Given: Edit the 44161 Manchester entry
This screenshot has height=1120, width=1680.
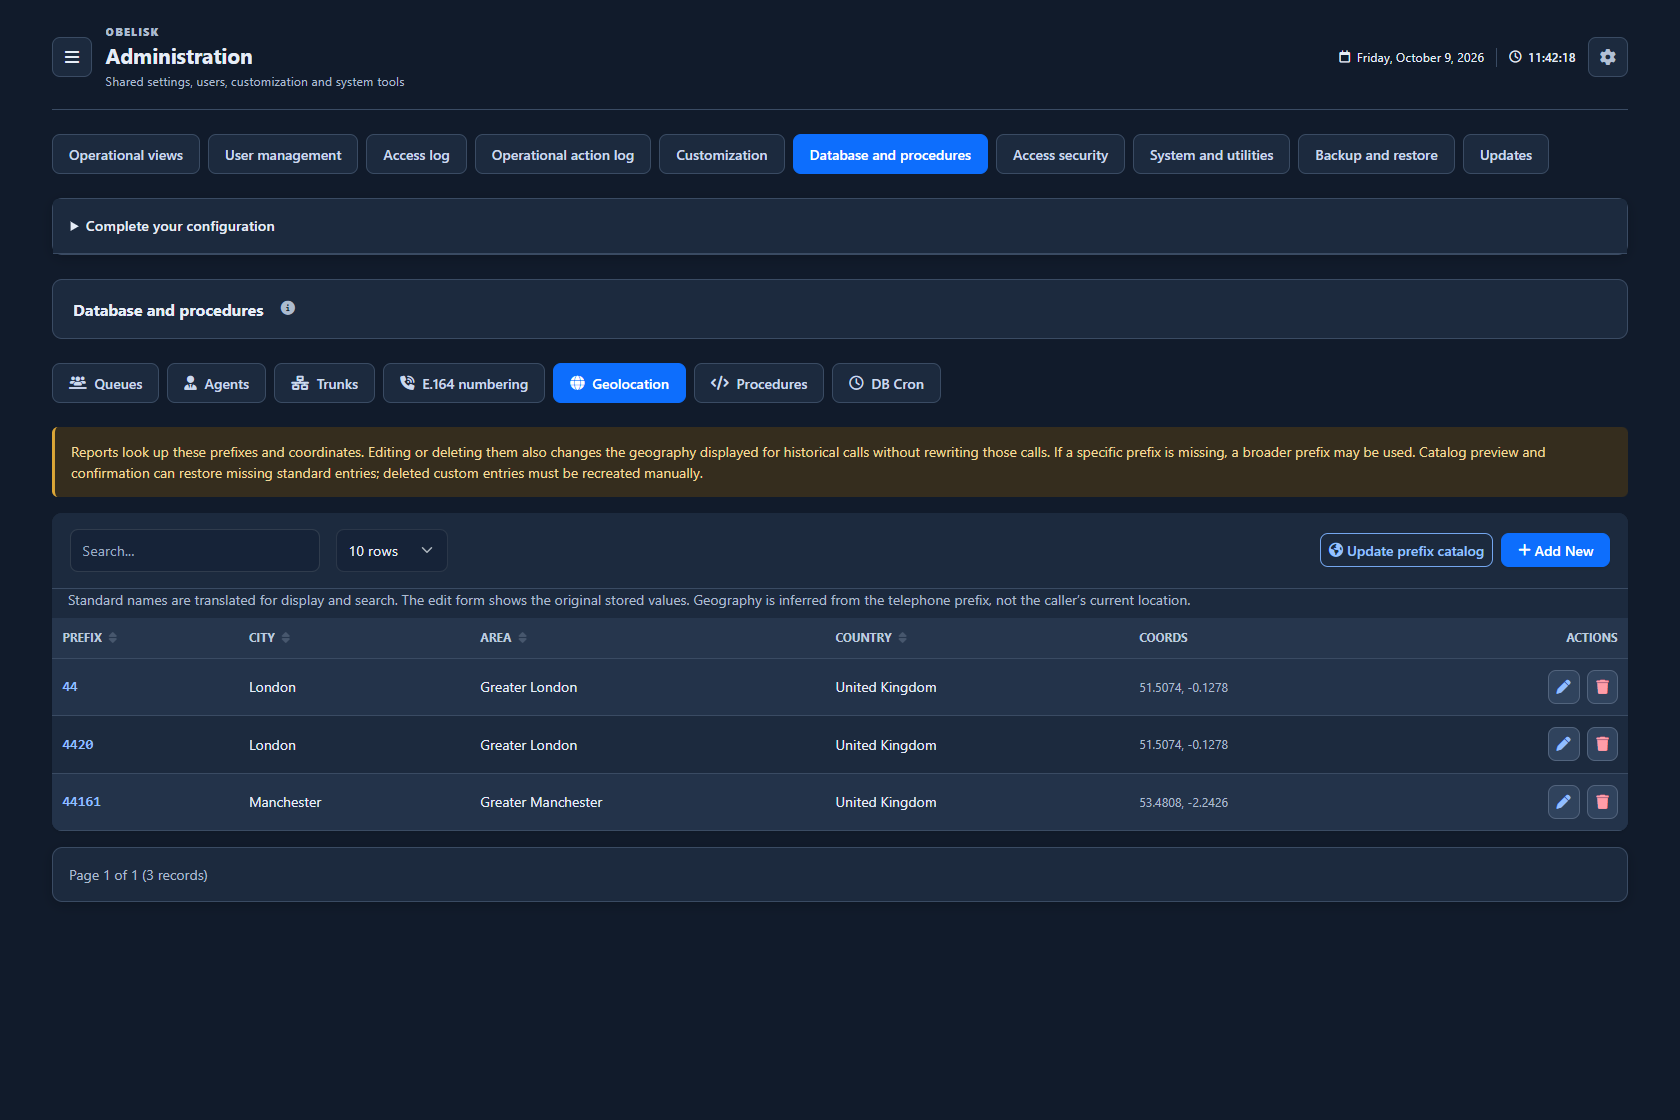Looking at the screenshot, I should (1563, 802).
